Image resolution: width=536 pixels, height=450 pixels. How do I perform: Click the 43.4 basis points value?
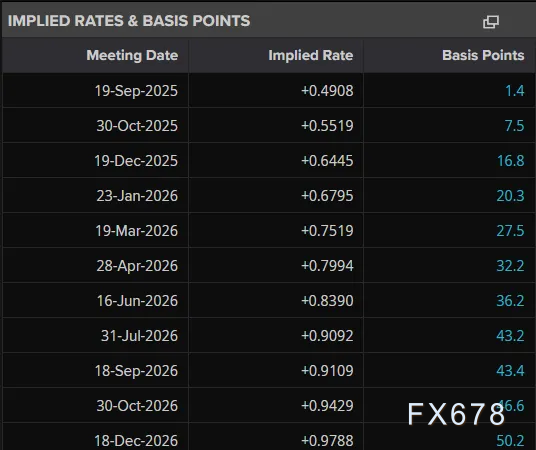(x=510, y=371)
